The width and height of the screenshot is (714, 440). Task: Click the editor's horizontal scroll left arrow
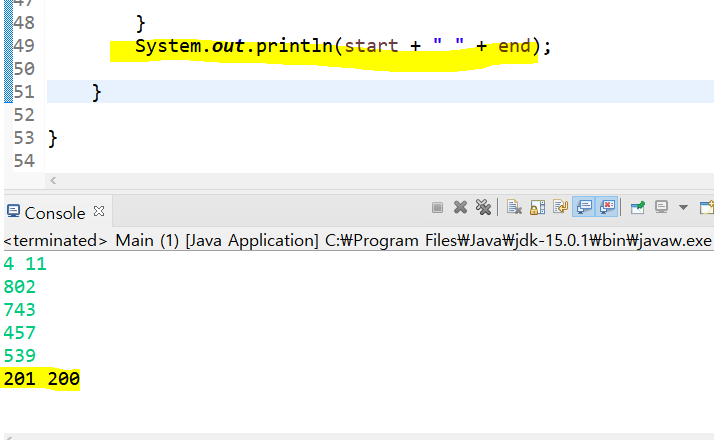click(53, 180)
